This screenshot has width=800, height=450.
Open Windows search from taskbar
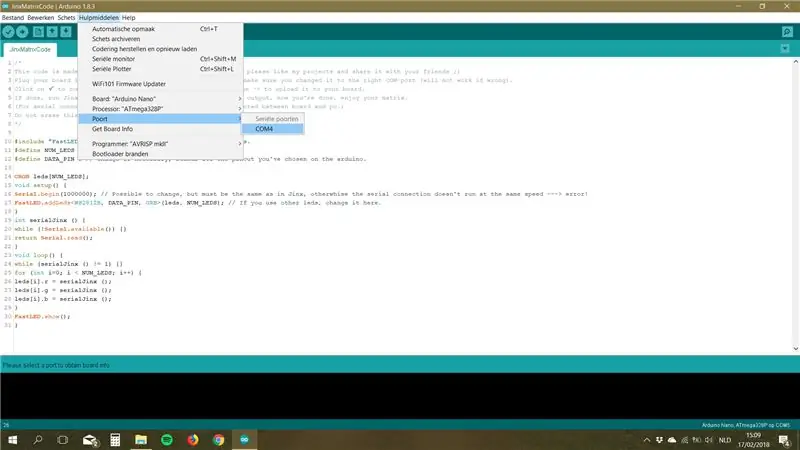point(38,440)
